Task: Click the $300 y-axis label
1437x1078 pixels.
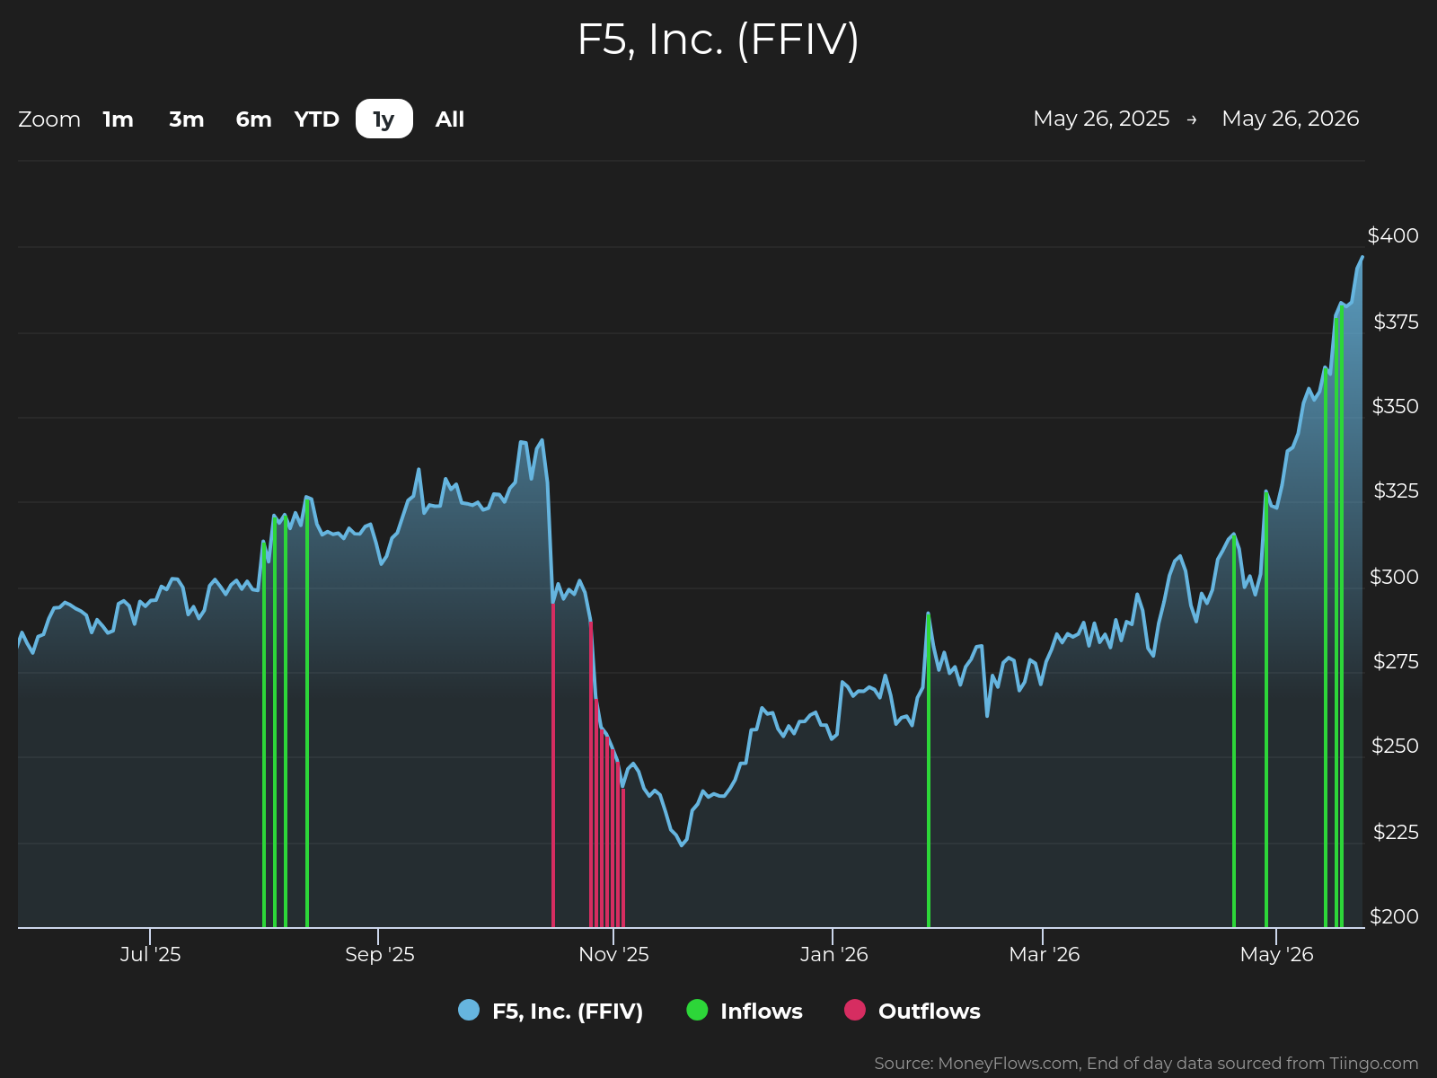Action: pyautogui.click(x=1394, y=577)
